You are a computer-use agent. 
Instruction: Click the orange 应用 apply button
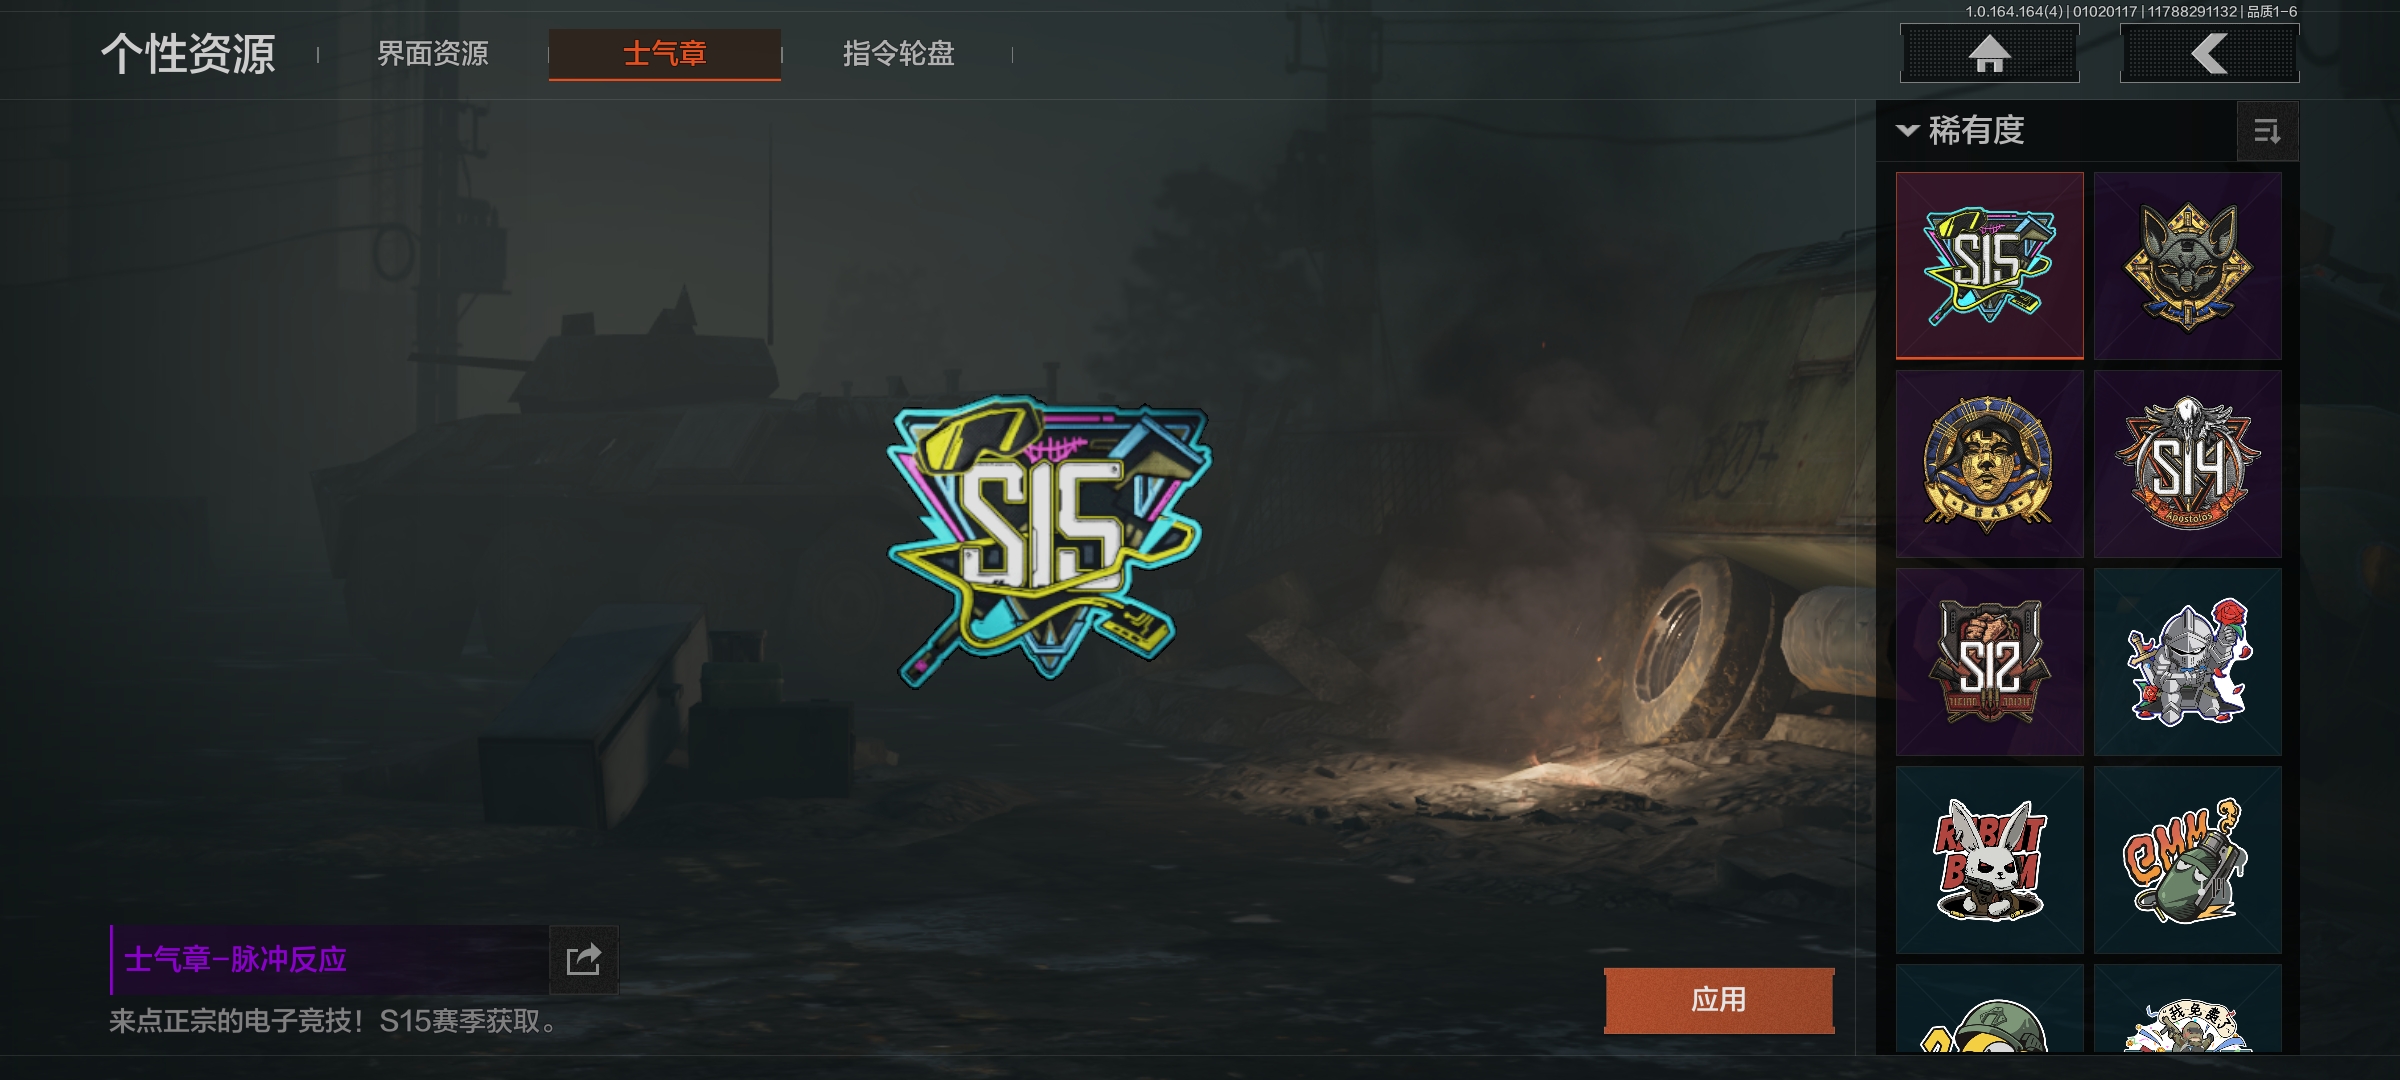1719,1000
